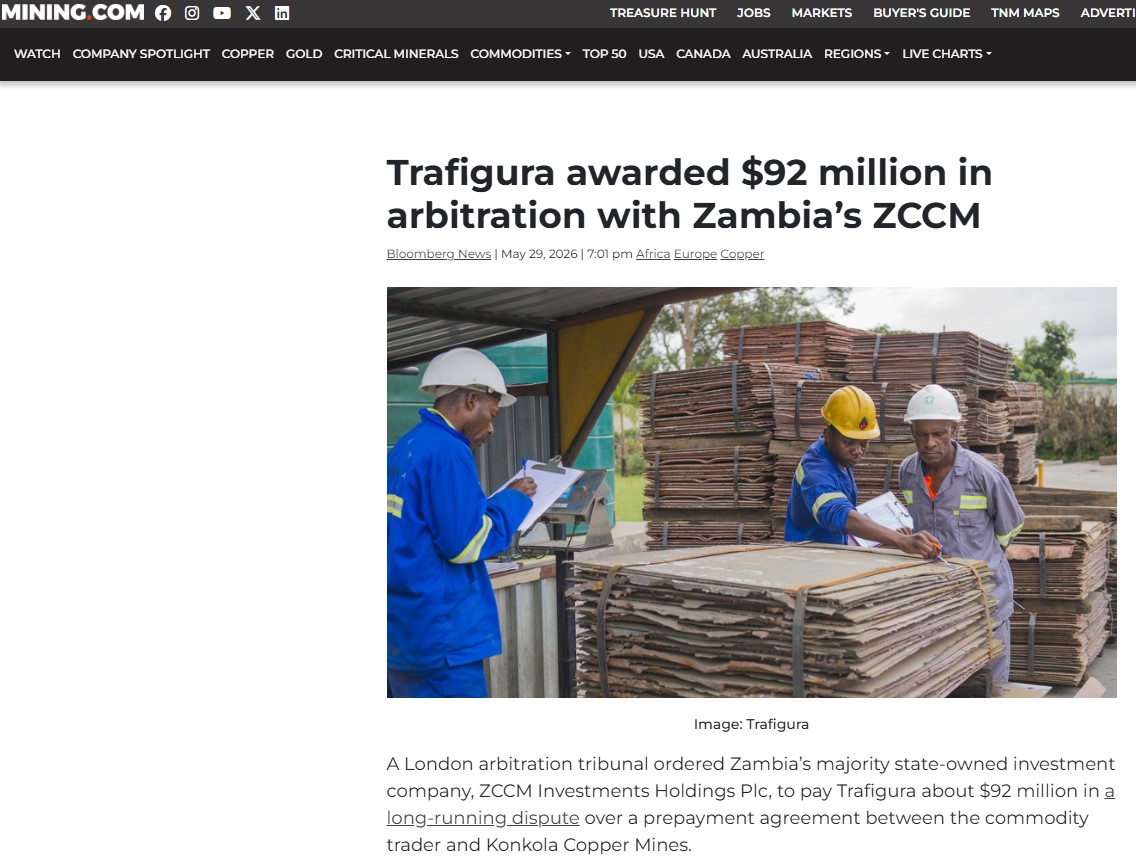Click the Europe tag link
The height and width of the screenshot is (858, 1136).
click(x=695, y=254)
